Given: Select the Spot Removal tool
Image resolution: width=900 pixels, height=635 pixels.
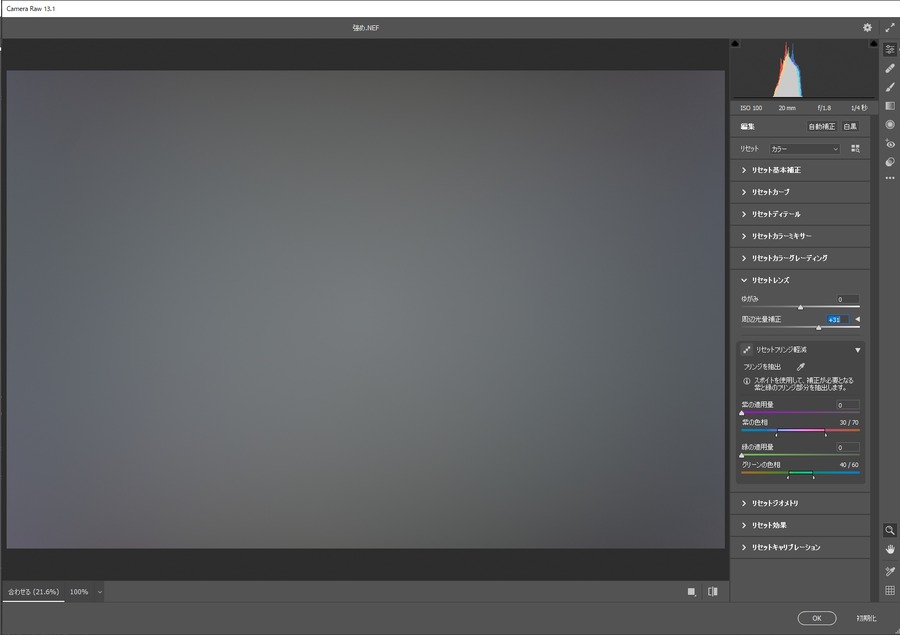Looking at the screenshot, I should (890, 67).
